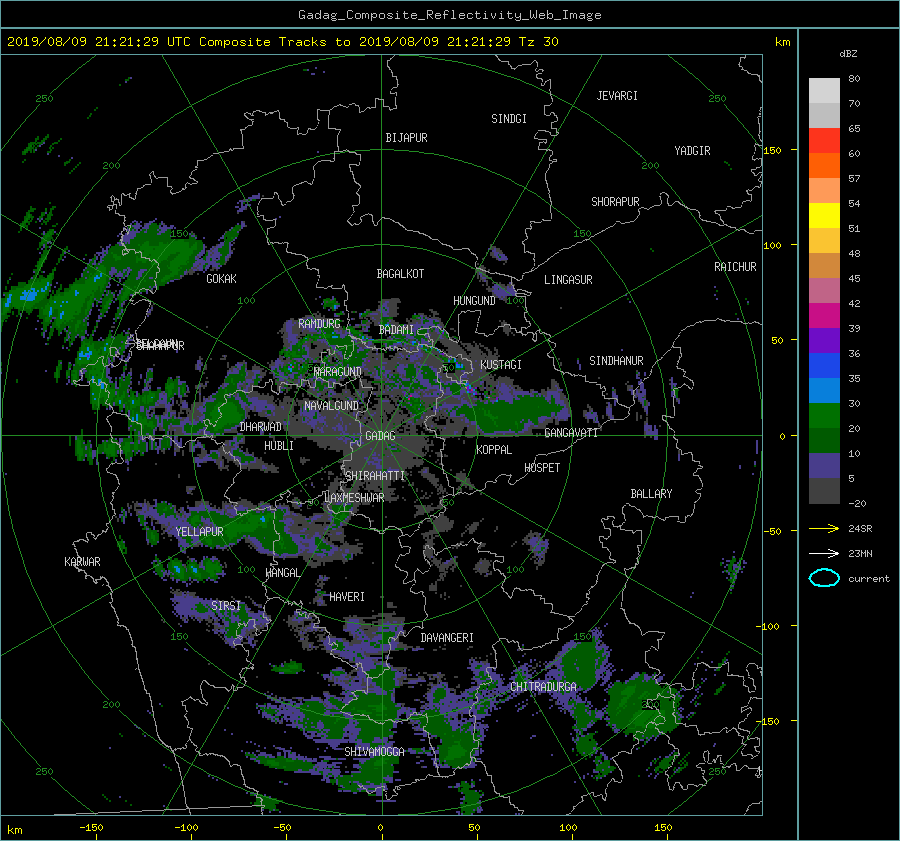Screen dimensions: 900x841
Task: Click the NAVALGUND city label
Action: 331,406
